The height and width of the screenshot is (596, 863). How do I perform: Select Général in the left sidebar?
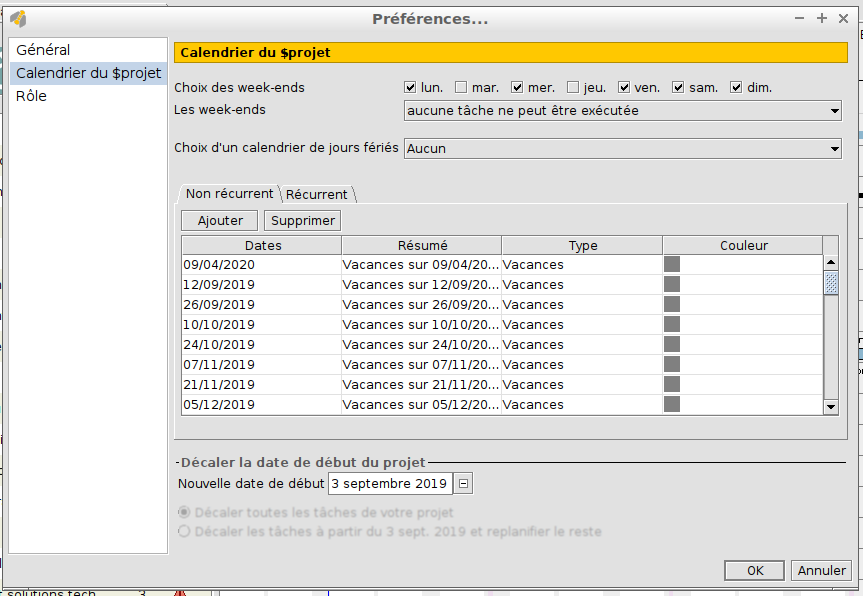coord(43,50)
